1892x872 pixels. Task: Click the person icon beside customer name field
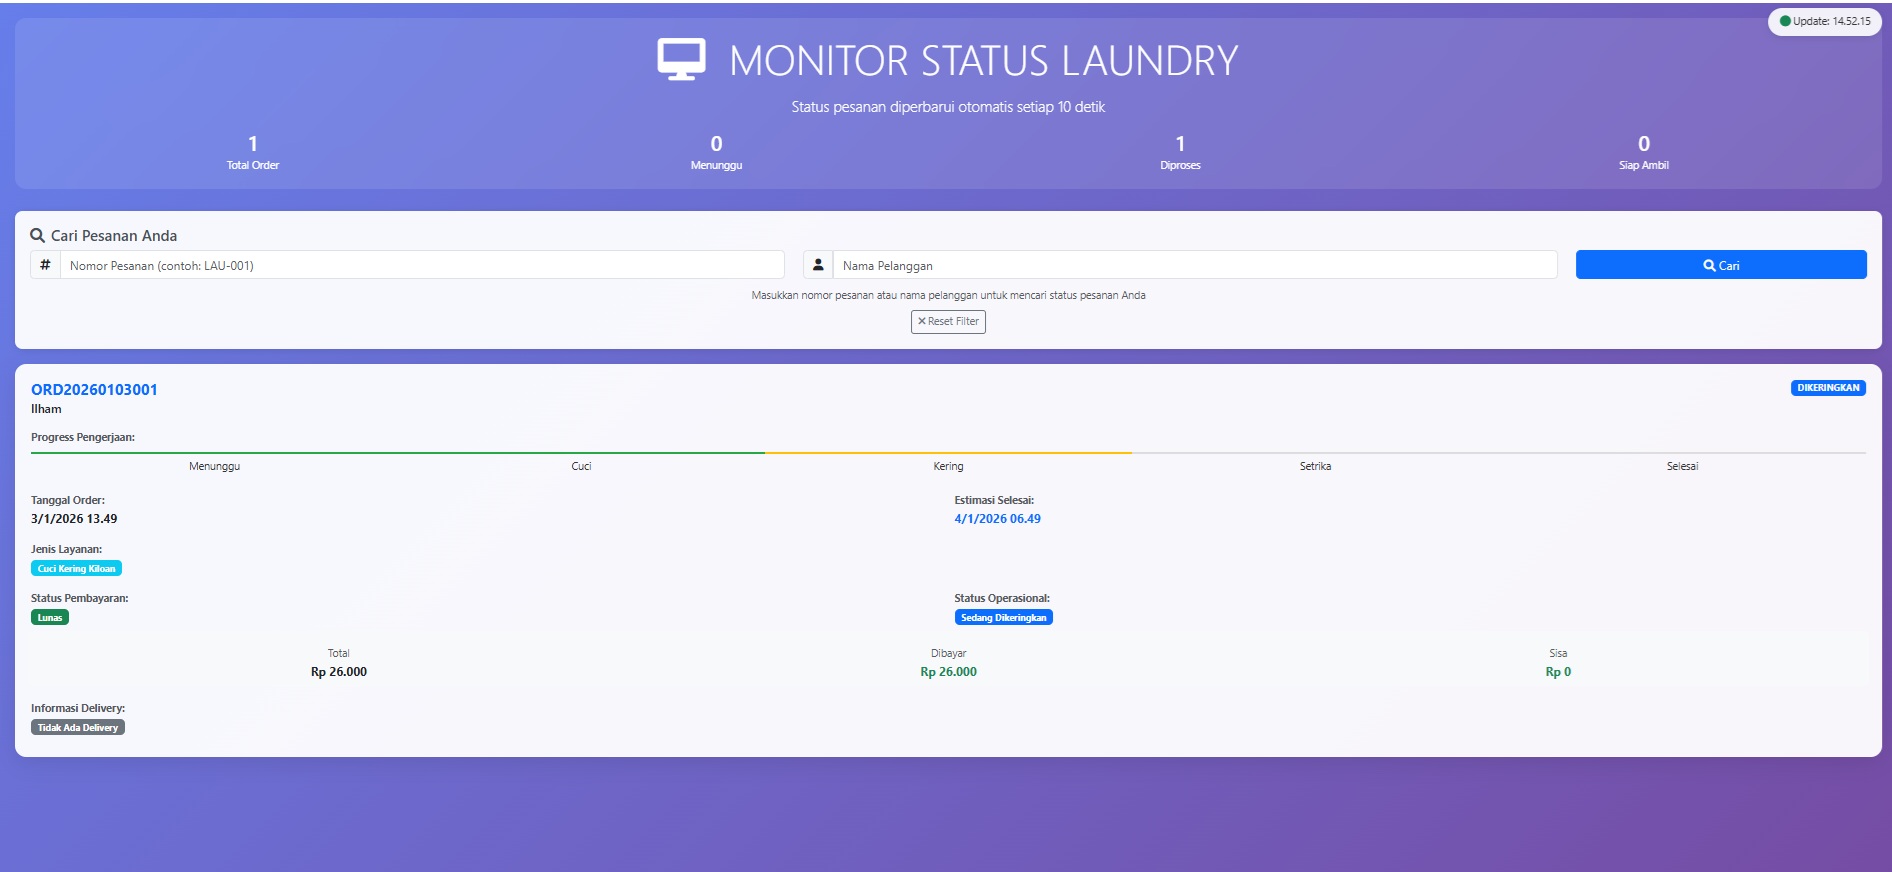(x=818, y=265)
